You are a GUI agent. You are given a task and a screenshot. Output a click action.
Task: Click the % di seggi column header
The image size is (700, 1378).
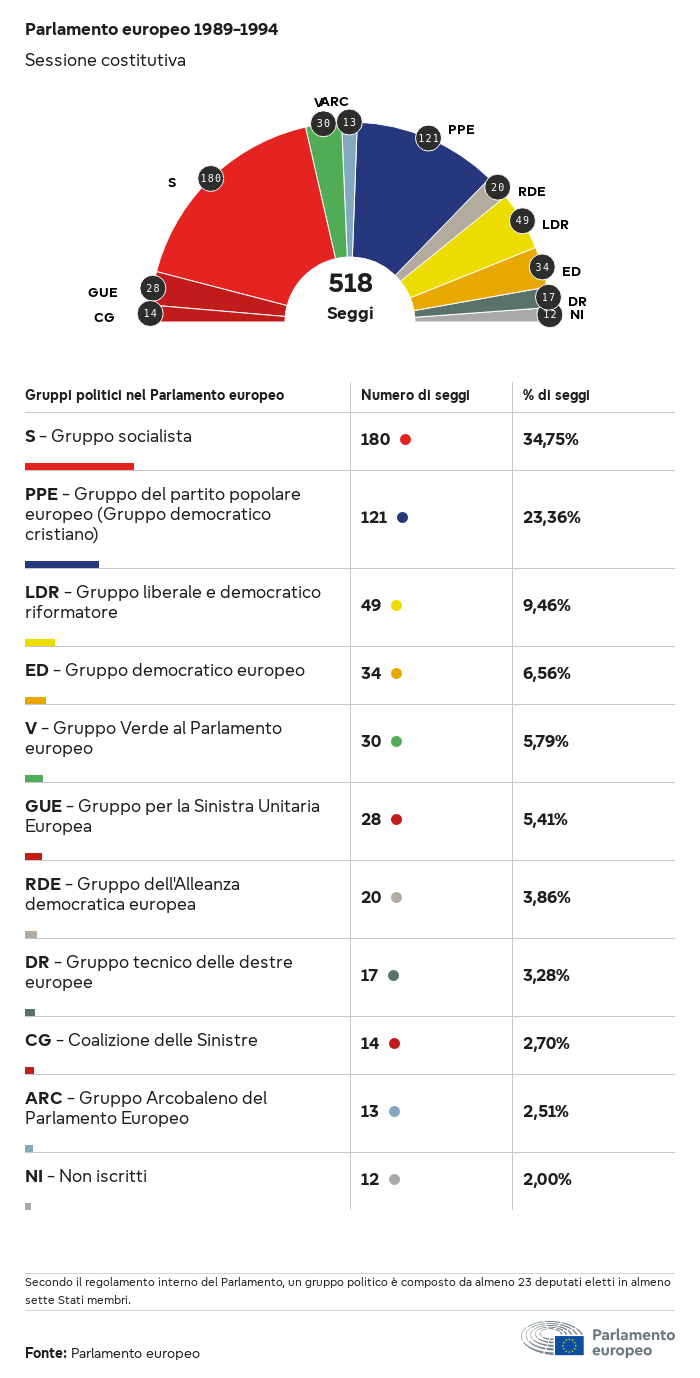pos(556,395)
